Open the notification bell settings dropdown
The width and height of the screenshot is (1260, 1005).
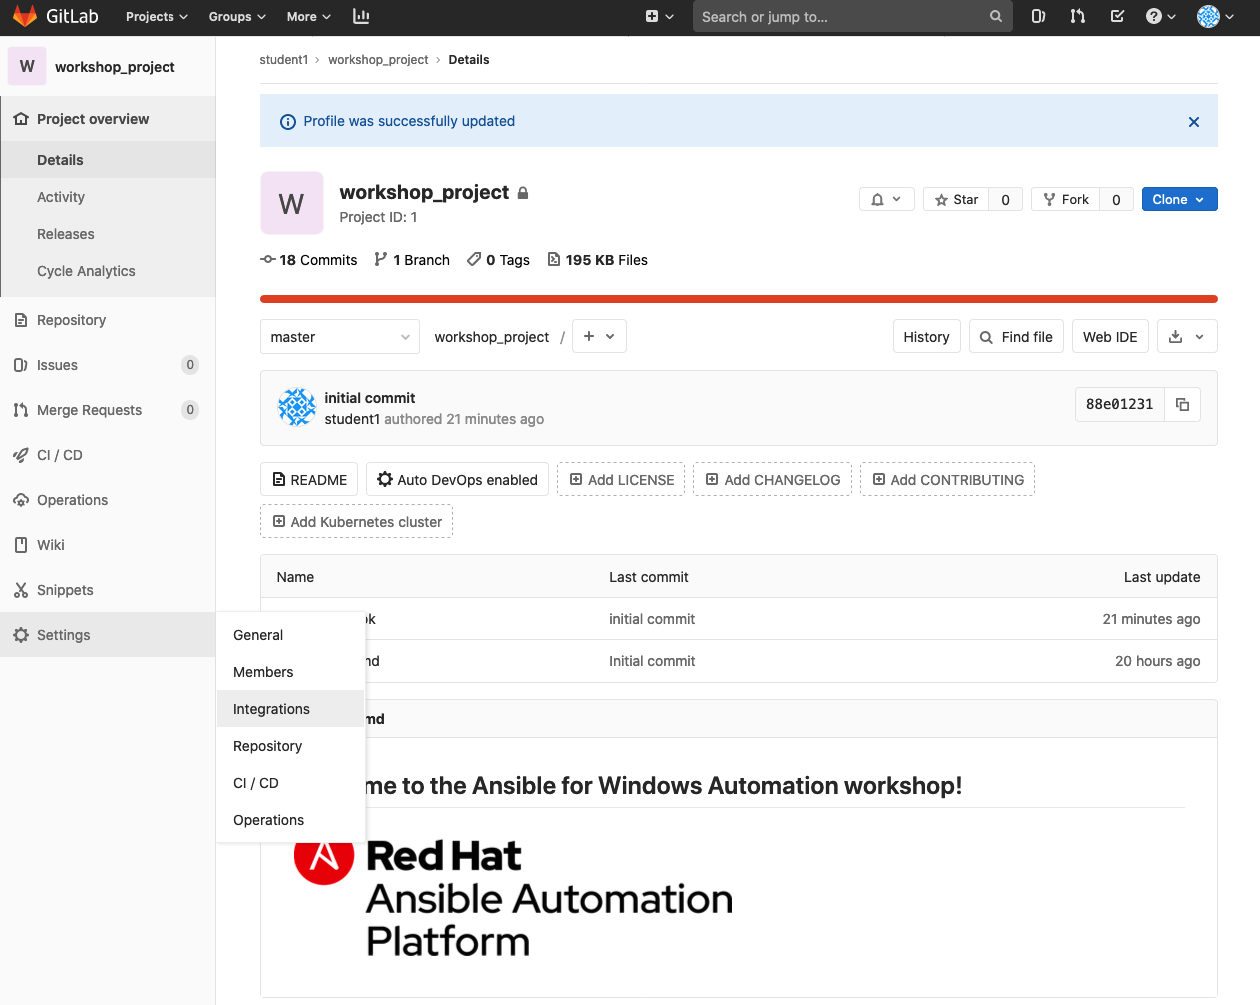[x=886, y=200]
